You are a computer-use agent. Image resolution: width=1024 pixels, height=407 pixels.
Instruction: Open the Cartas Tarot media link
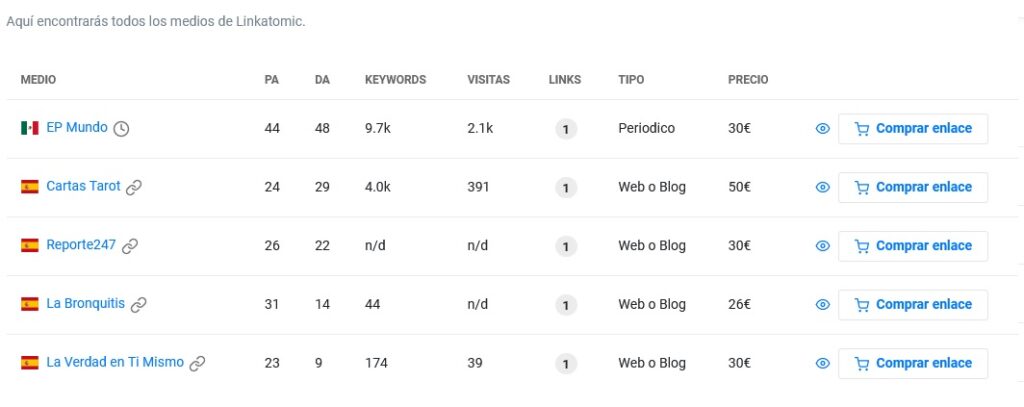[x=83, y=187]
